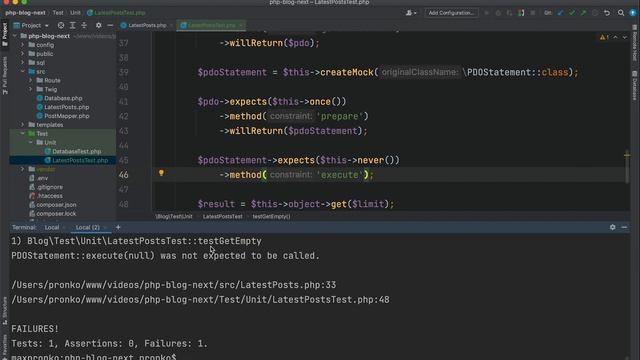The image size is (640, 360).
Task: Switch to LatestPosts.php editor tab
Action: (x=144, y=25)
